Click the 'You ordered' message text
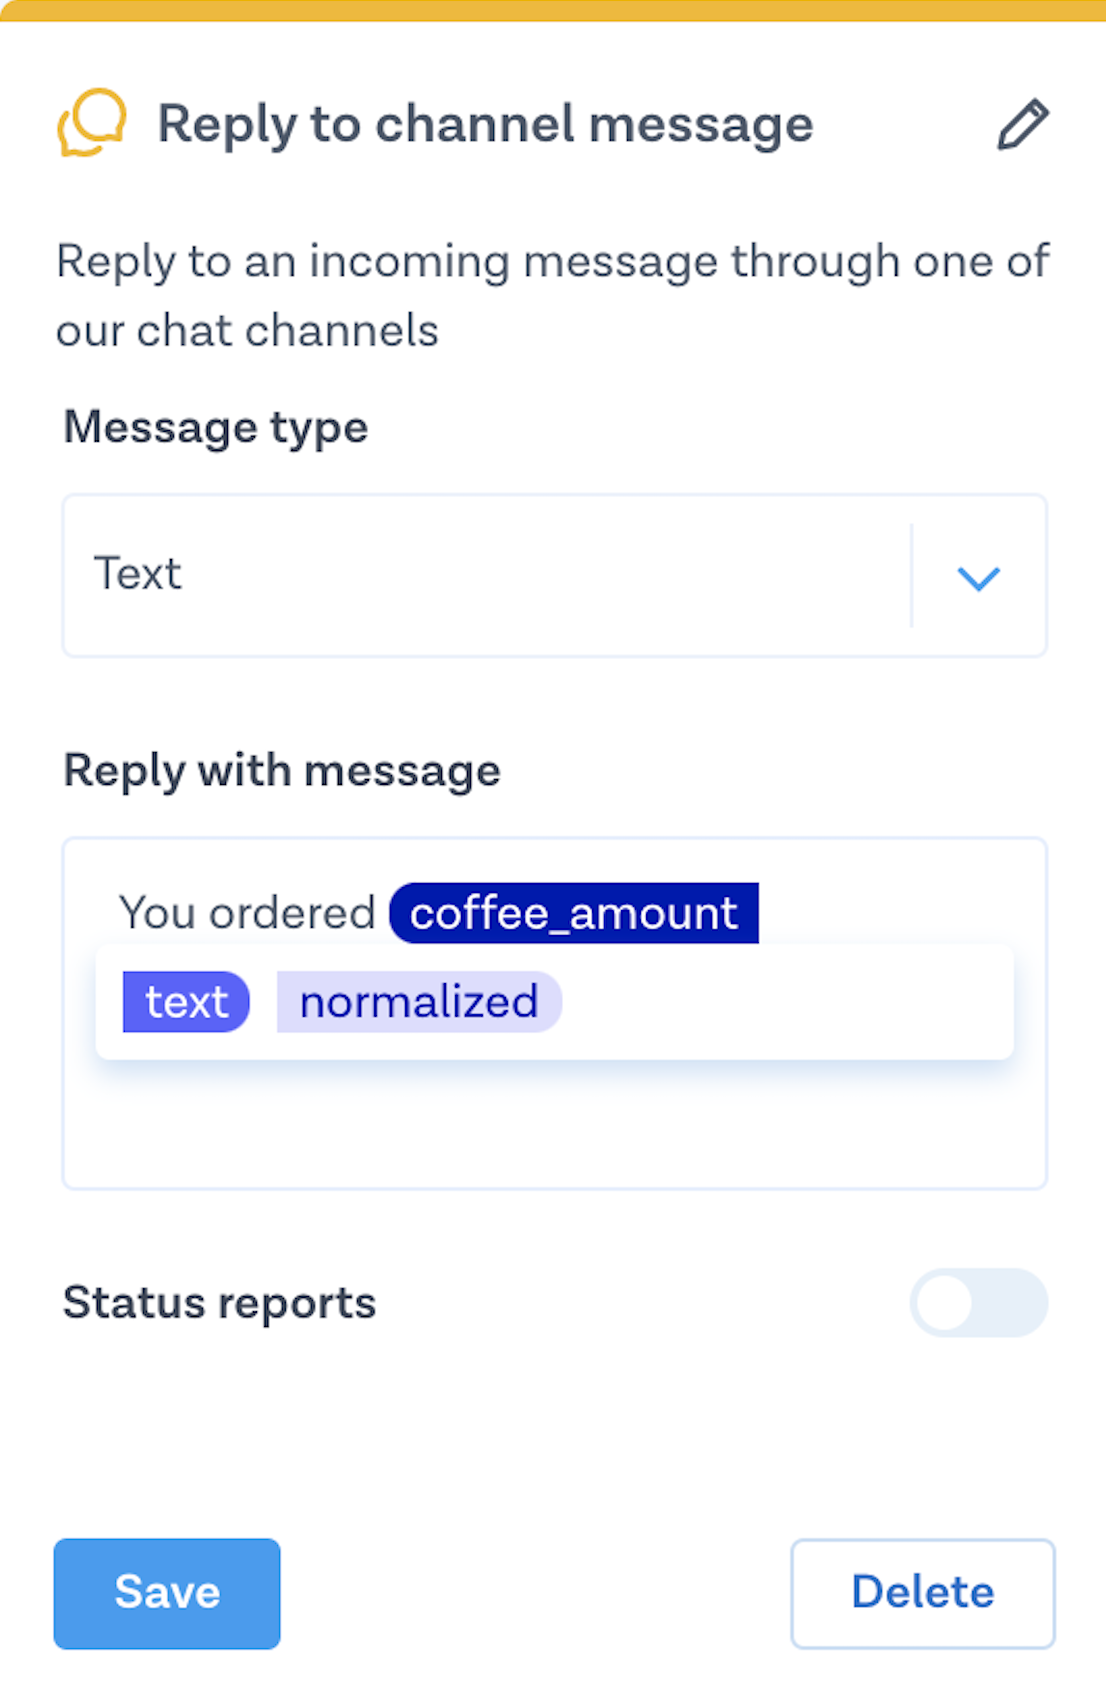Image resolution: width=1106 pixels, height=1698 pixels. pyautogui.click(x=247, y=913)
